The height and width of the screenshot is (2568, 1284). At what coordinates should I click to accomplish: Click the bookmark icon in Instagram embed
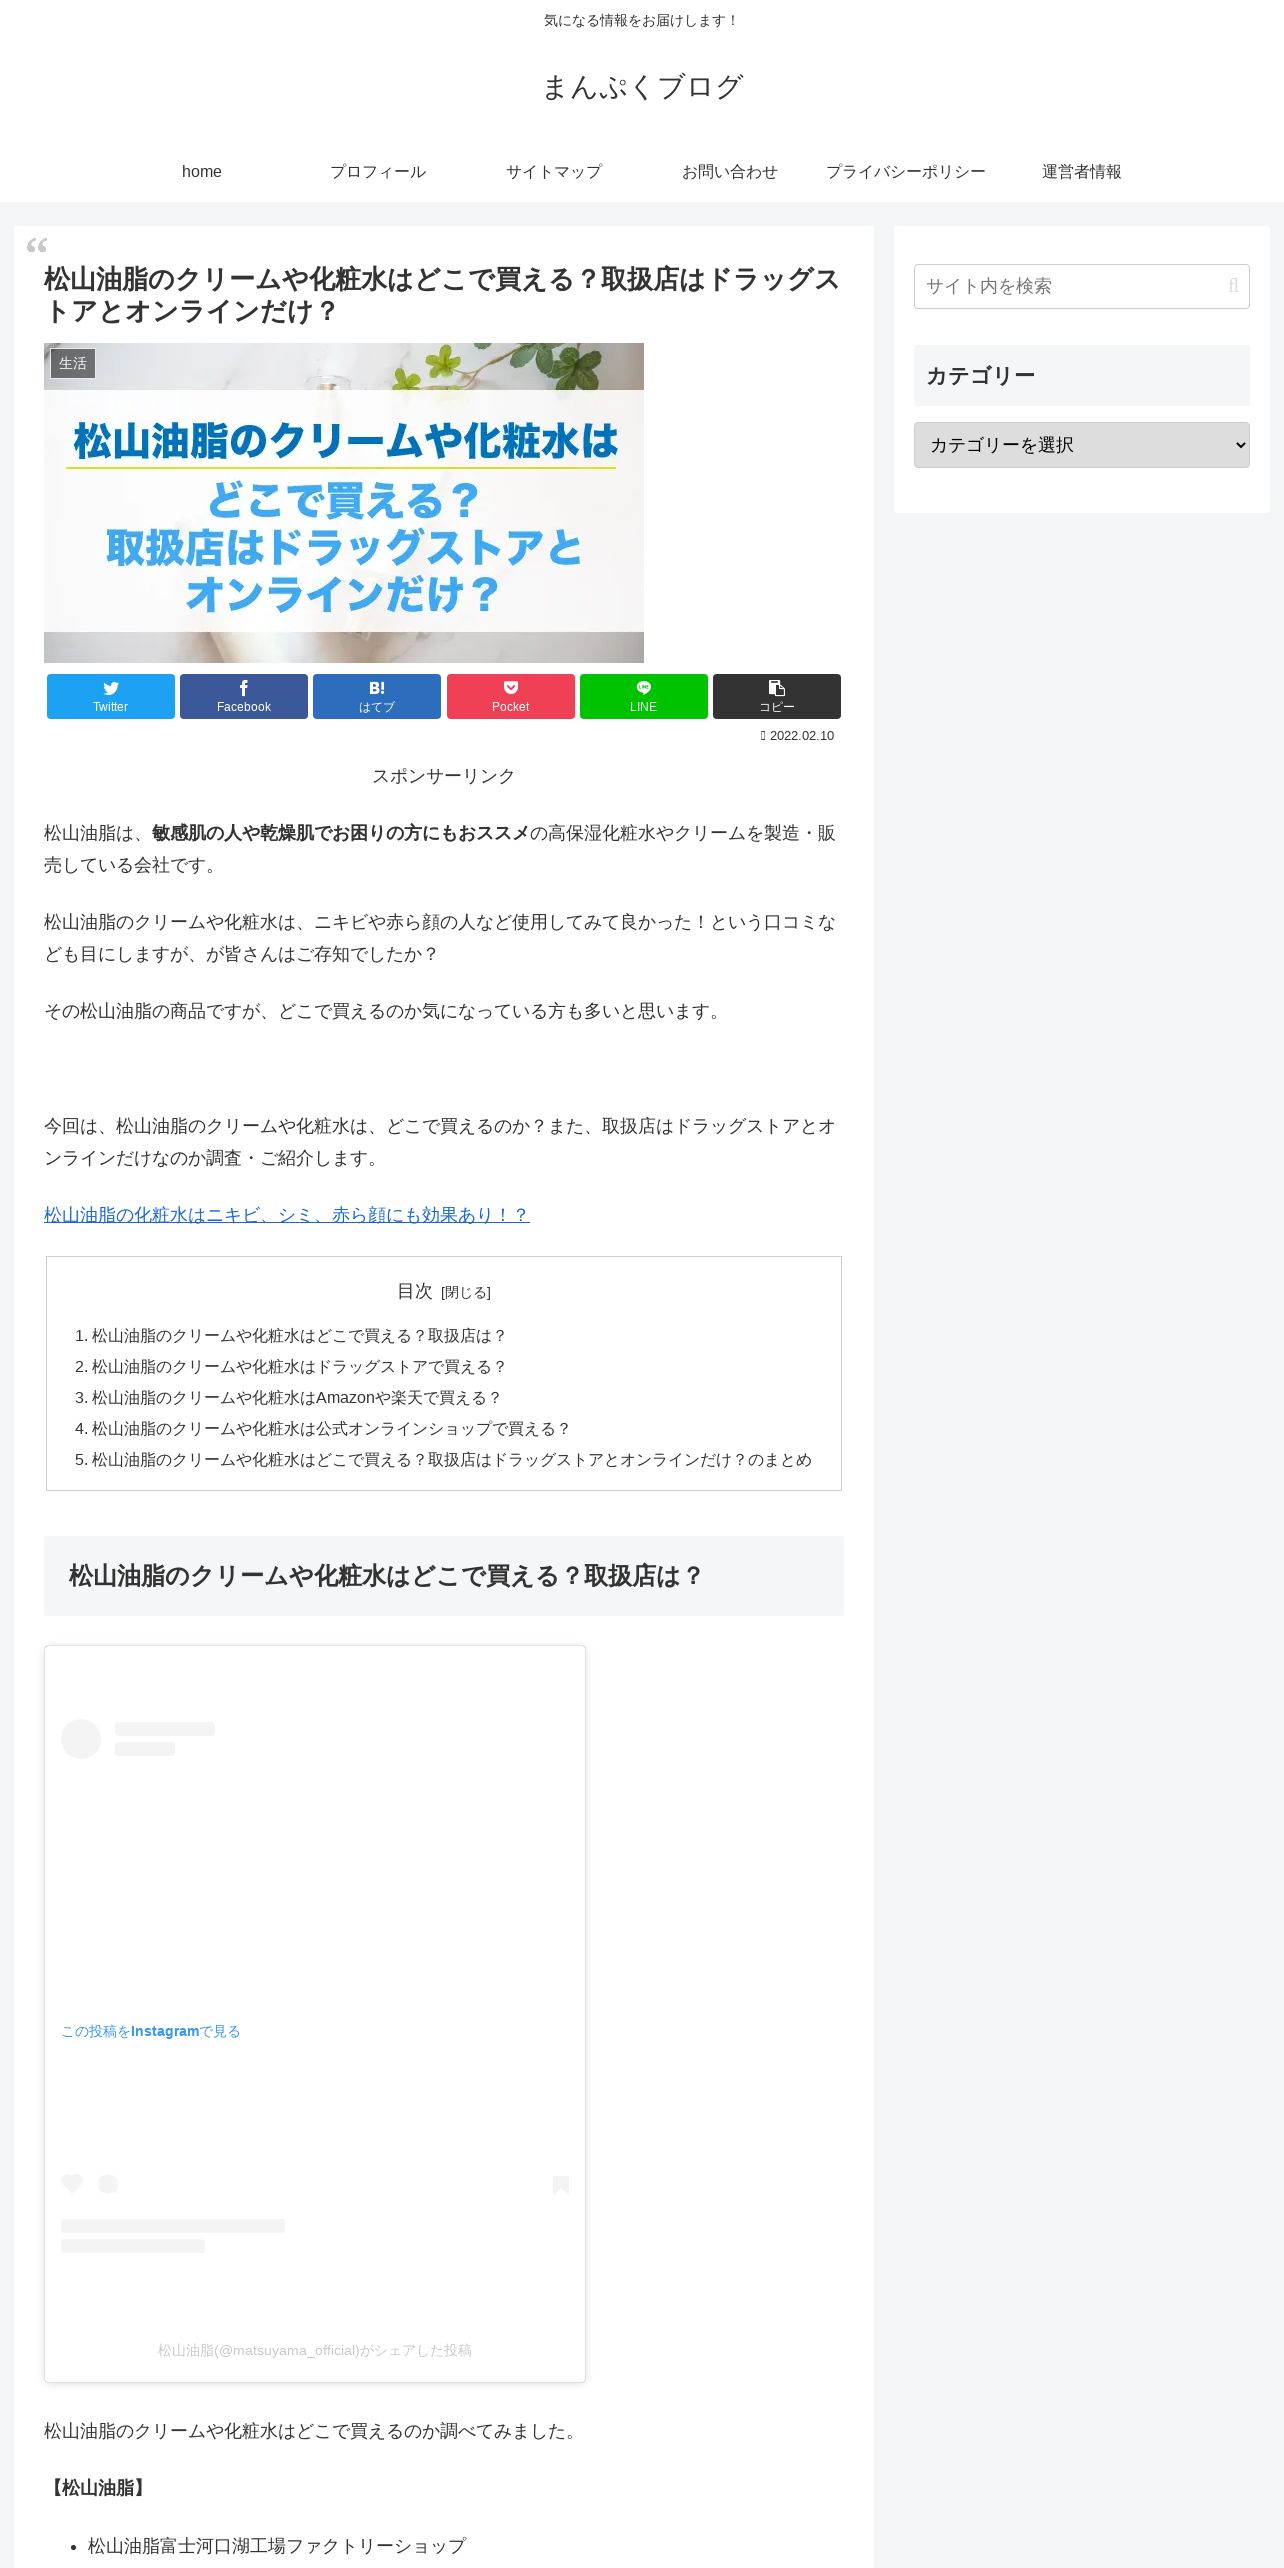click(561, 2185)
